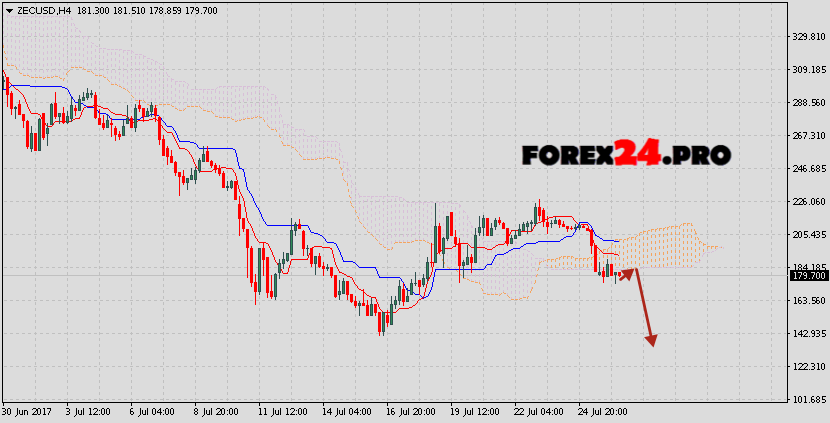
Task: Click the 329.810 price axis label
Action: point(808,37)
